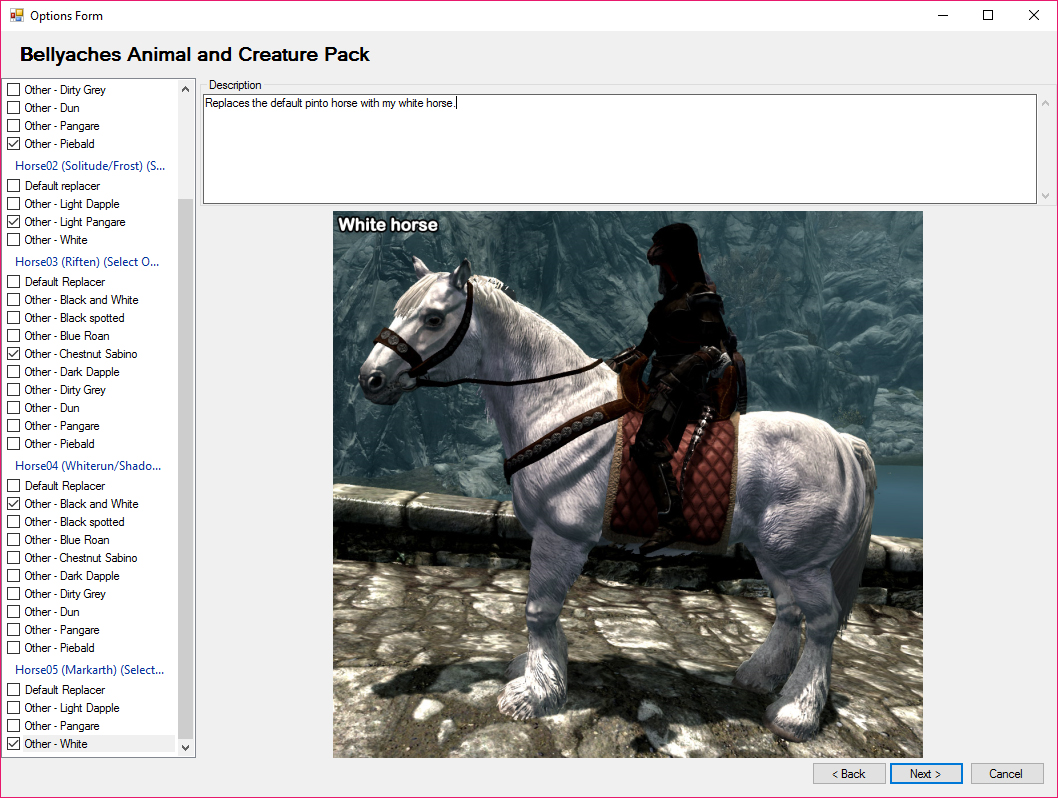Click the Horse03 (Riften) group header
The width and height of the screenshot is (1058, 798).
[x=87, y=262]
